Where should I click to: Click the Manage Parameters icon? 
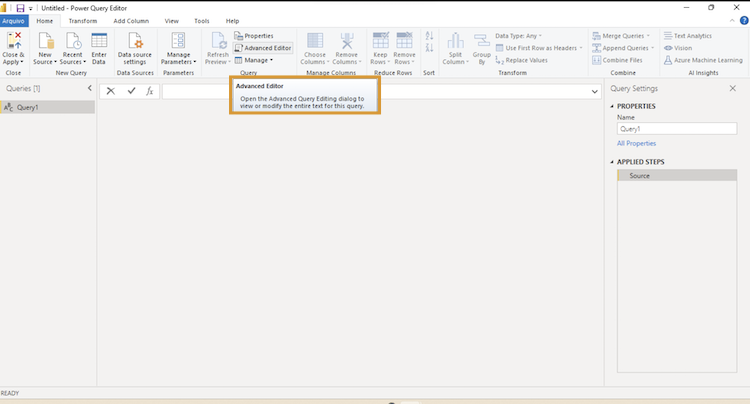178,41
